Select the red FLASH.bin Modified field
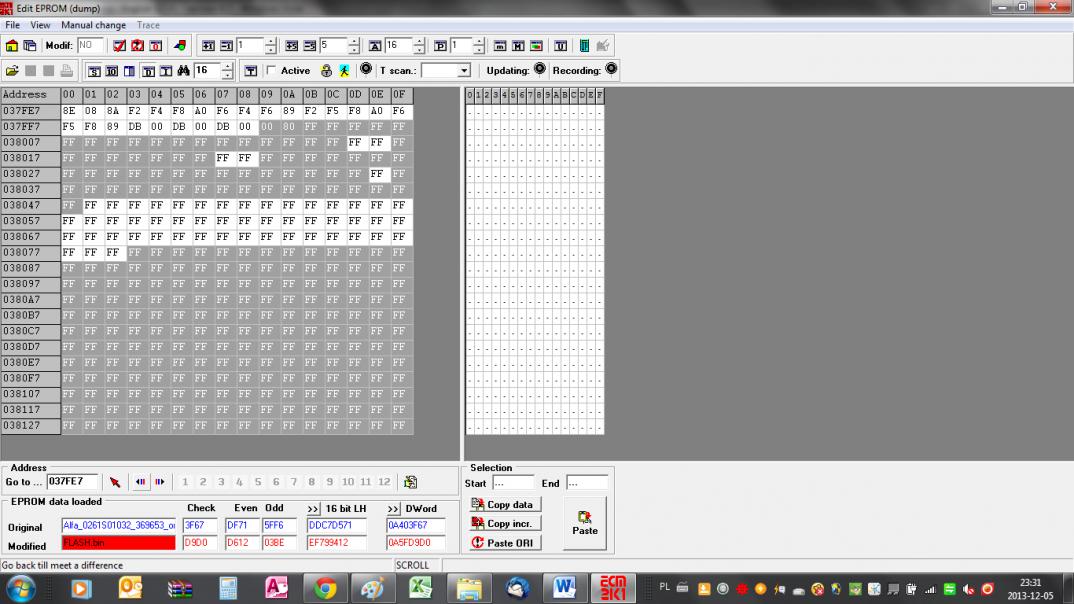 point(119,543)
